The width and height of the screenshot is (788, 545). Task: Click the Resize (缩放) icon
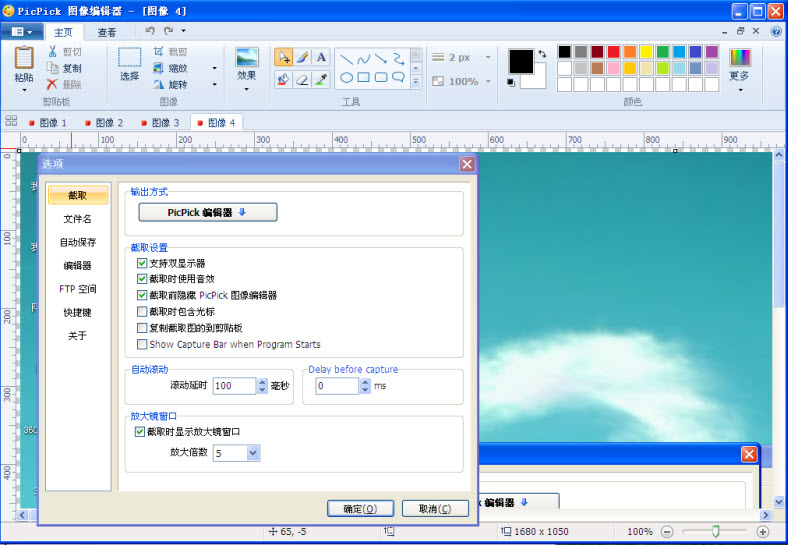[159, 67]
